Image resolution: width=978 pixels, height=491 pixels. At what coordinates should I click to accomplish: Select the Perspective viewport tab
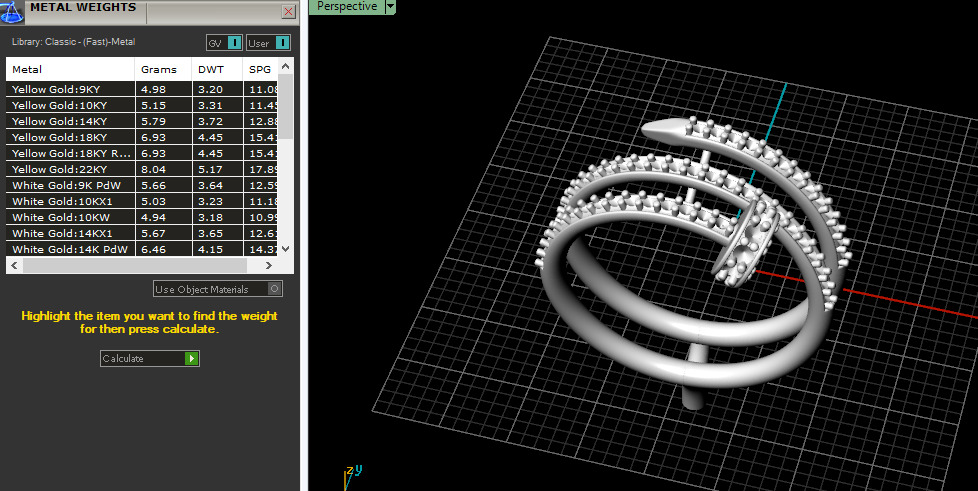pyautogui.click(x=347, y=7)
